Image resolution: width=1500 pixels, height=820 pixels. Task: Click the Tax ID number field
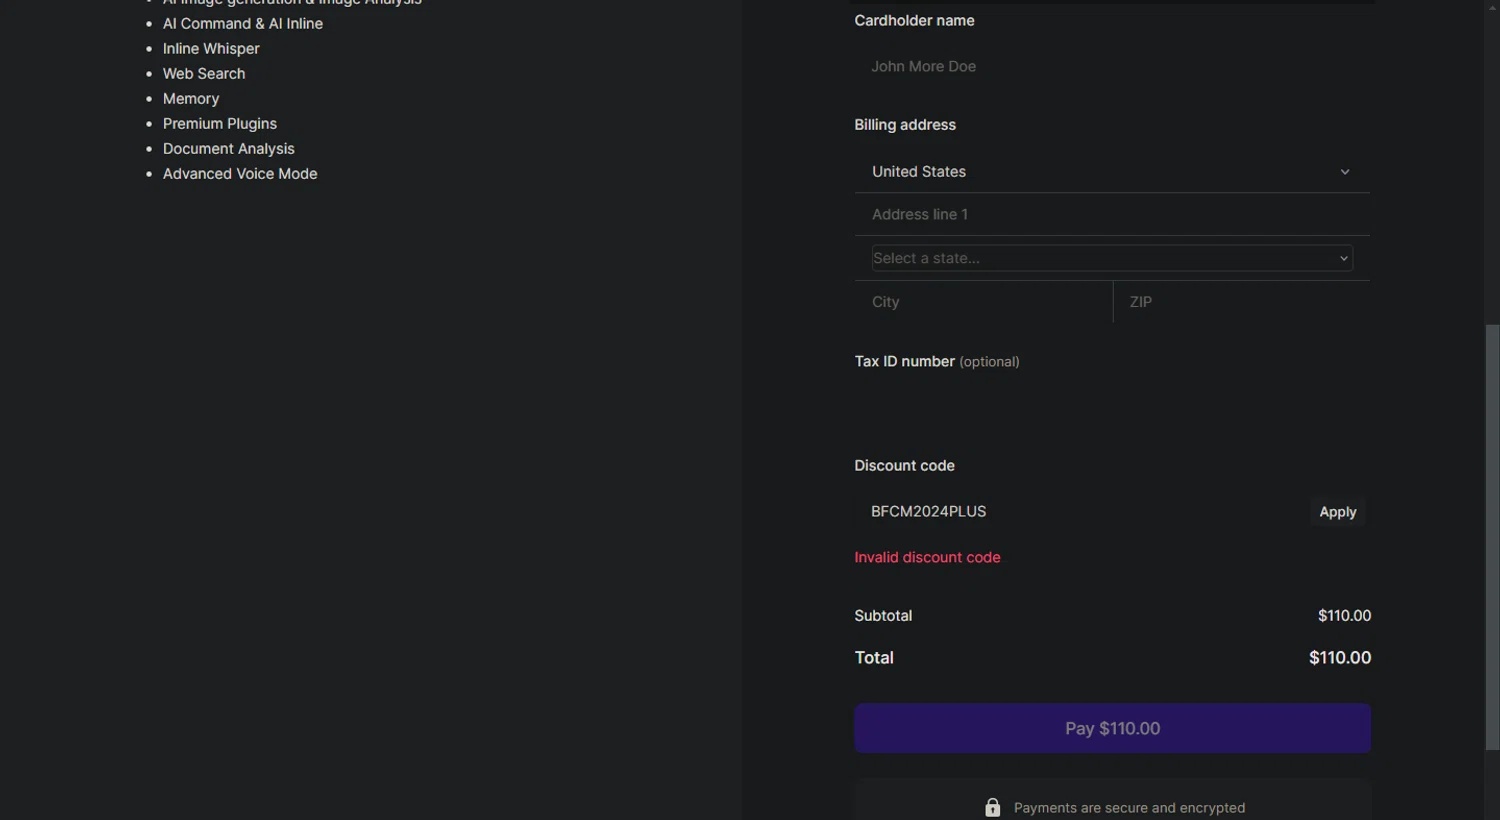[1112, 406]
